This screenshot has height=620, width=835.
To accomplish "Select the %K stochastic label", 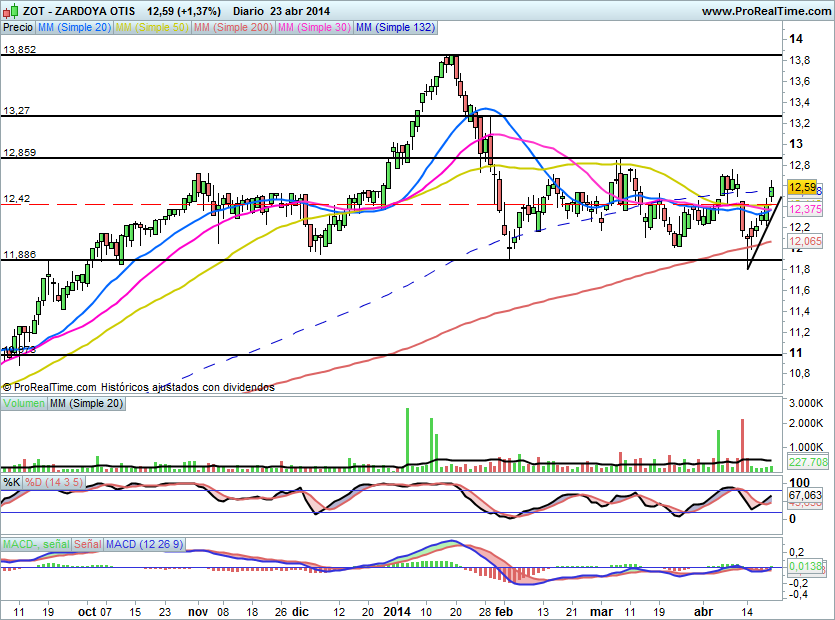I will point(12,482).
